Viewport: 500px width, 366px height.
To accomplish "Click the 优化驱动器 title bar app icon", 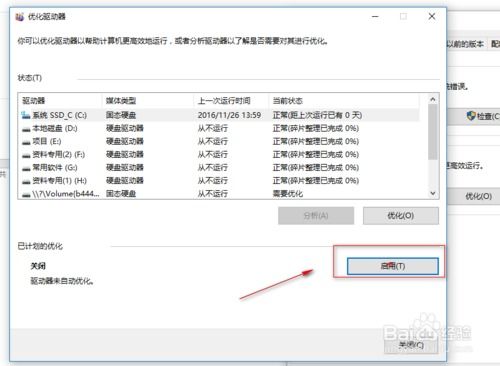I will 20,17.
